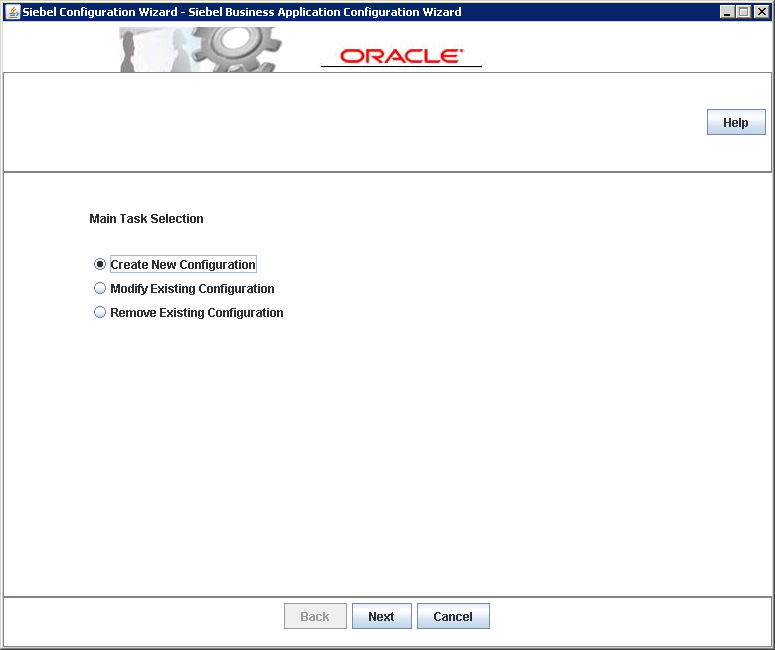Click the Java icon in the title bar

(x=12, y=12)
